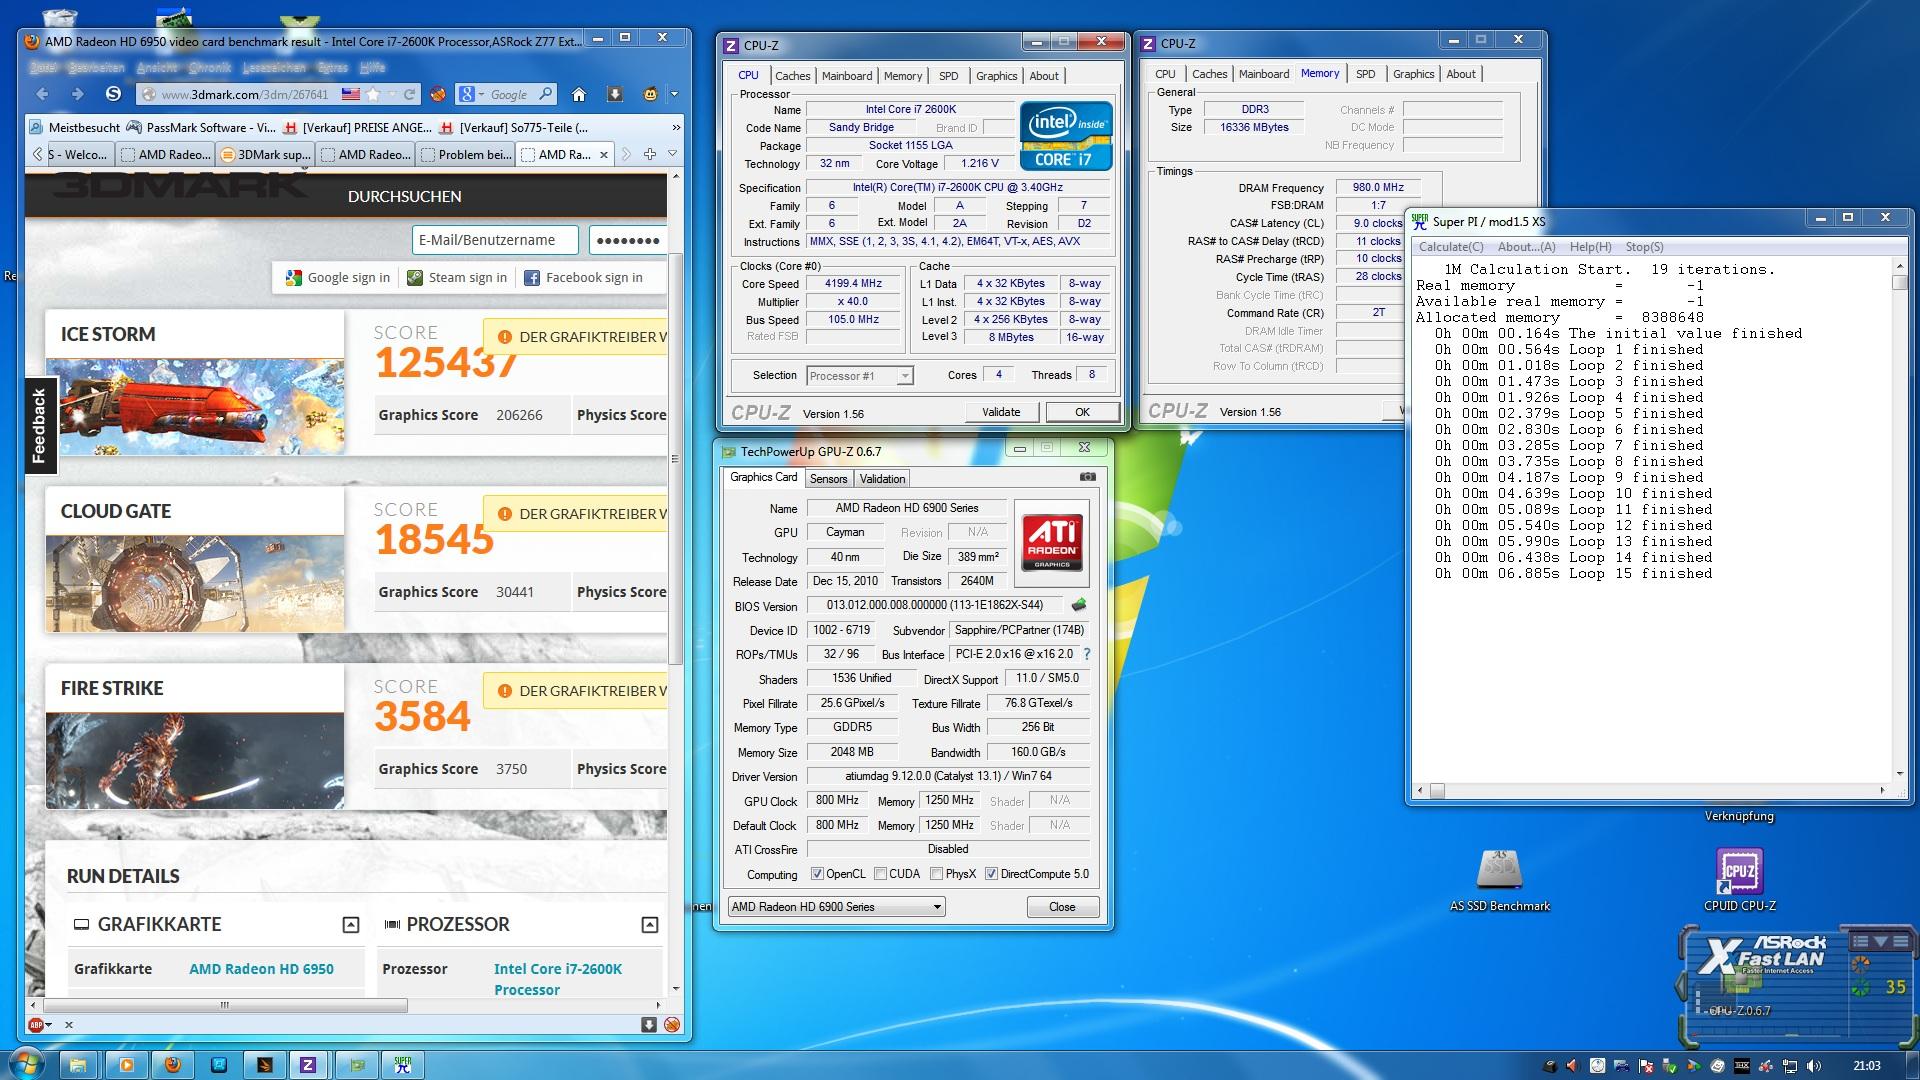This screenshot has width=1920, height=1080.
Task: Collapse the PROZESSOR section
Action: pos(650,925)
